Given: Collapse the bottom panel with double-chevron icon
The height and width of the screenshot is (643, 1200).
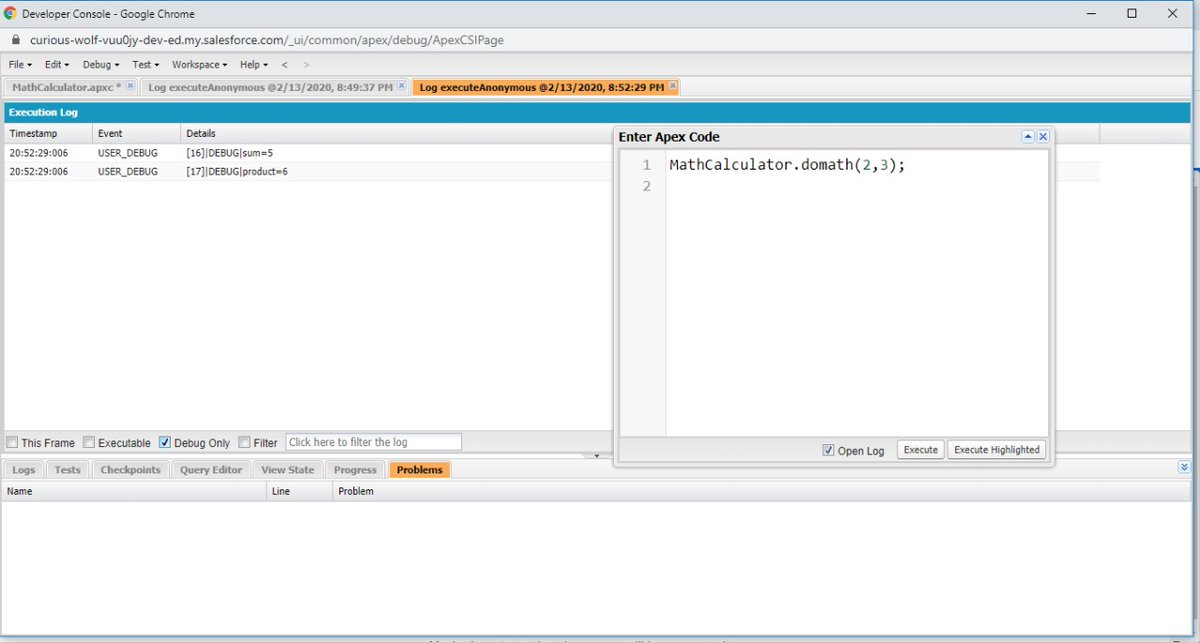Looking at the screenshot, I should 1184,467.
